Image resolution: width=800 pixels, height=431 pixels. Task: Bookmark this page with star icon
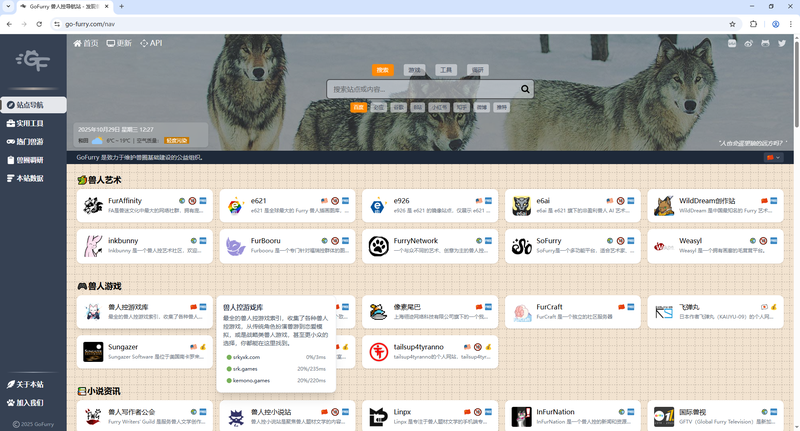[732, 24]
